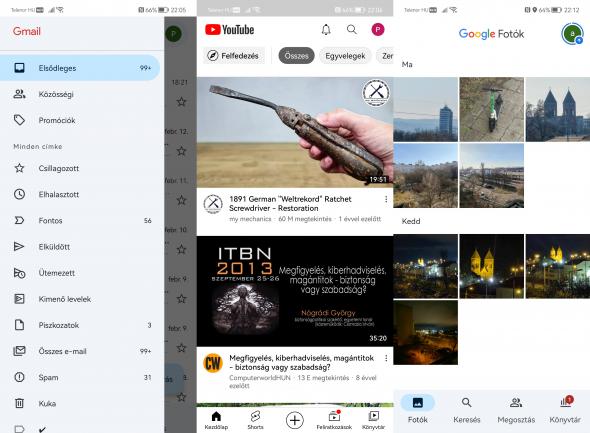Open Keresés search tab in Google Photos
This screenshot has width=590, height=433.
click(467, 409)
